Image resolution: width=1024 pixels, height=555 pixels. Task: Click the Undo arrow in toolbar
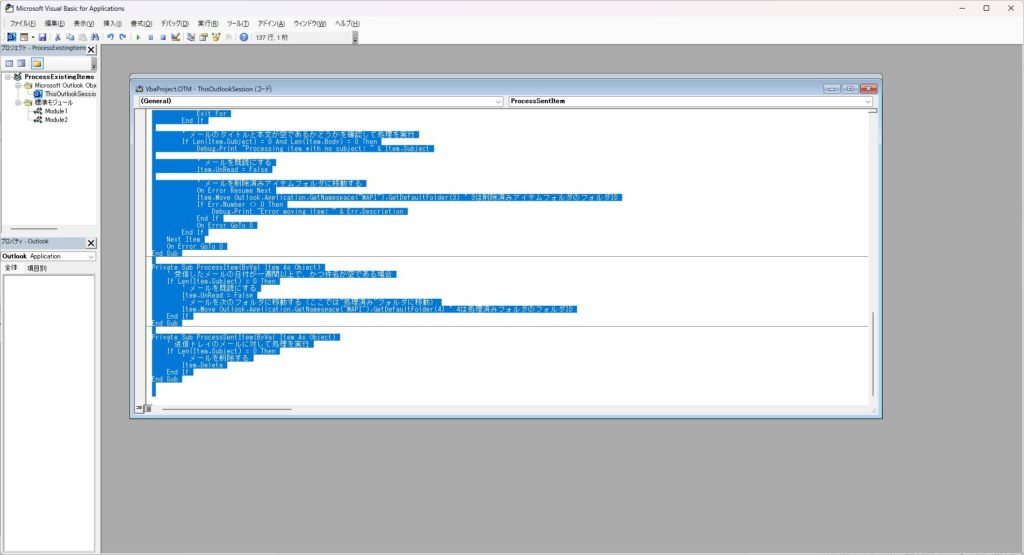click(110, 37)
